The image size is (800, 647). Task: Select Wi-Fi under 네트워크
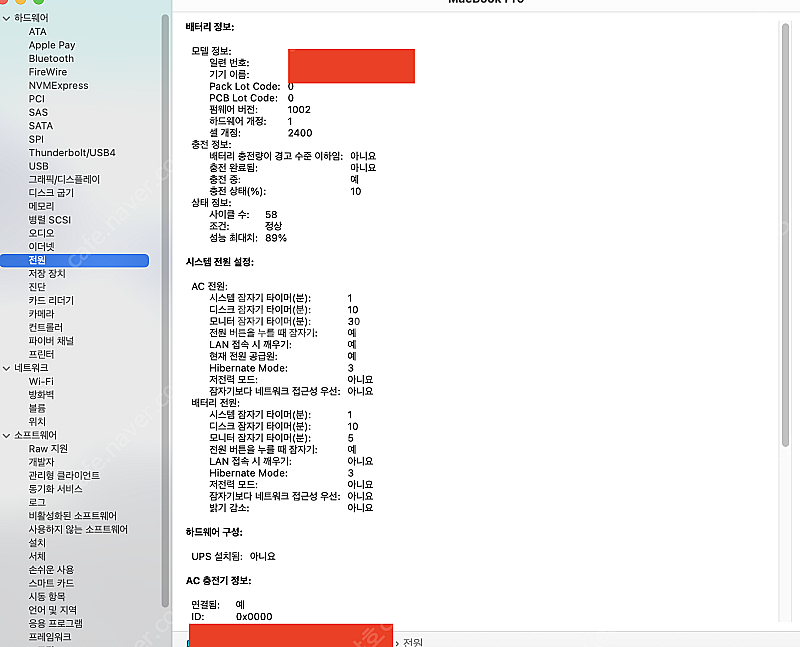point(41,381)
